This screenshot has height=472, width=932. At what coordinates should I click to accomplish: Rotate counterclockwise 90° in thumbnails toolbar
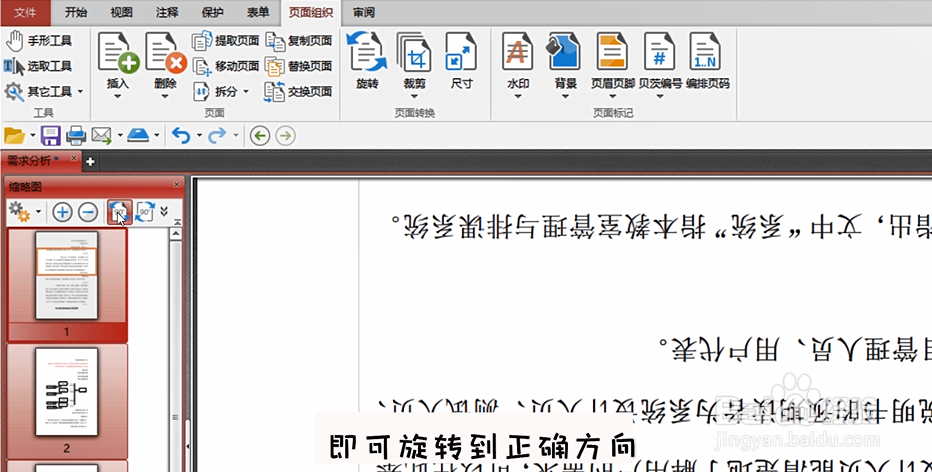[x=119, y=212]
